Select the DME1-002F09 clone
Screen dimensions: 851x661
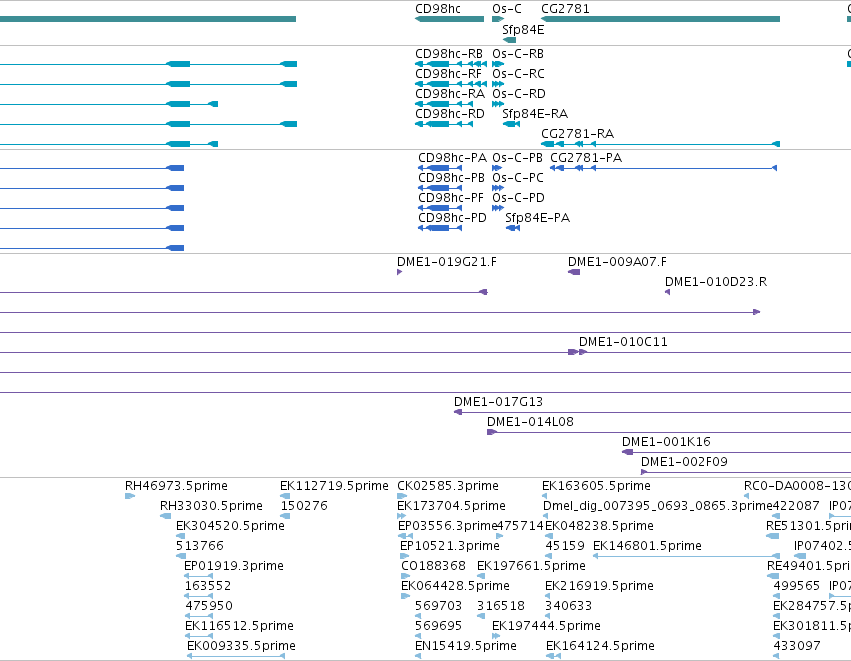746,472
